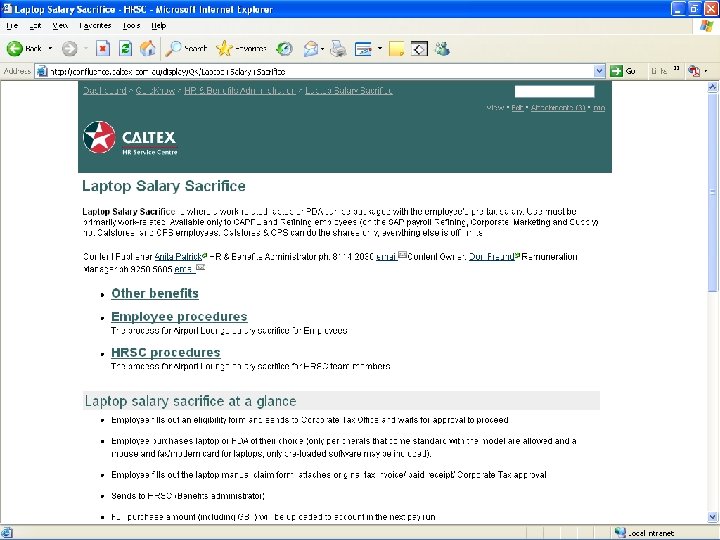720x540 pixels.
Task: Follow the Dashboard breadcrumb link
Action: click(x=105, y=90)
